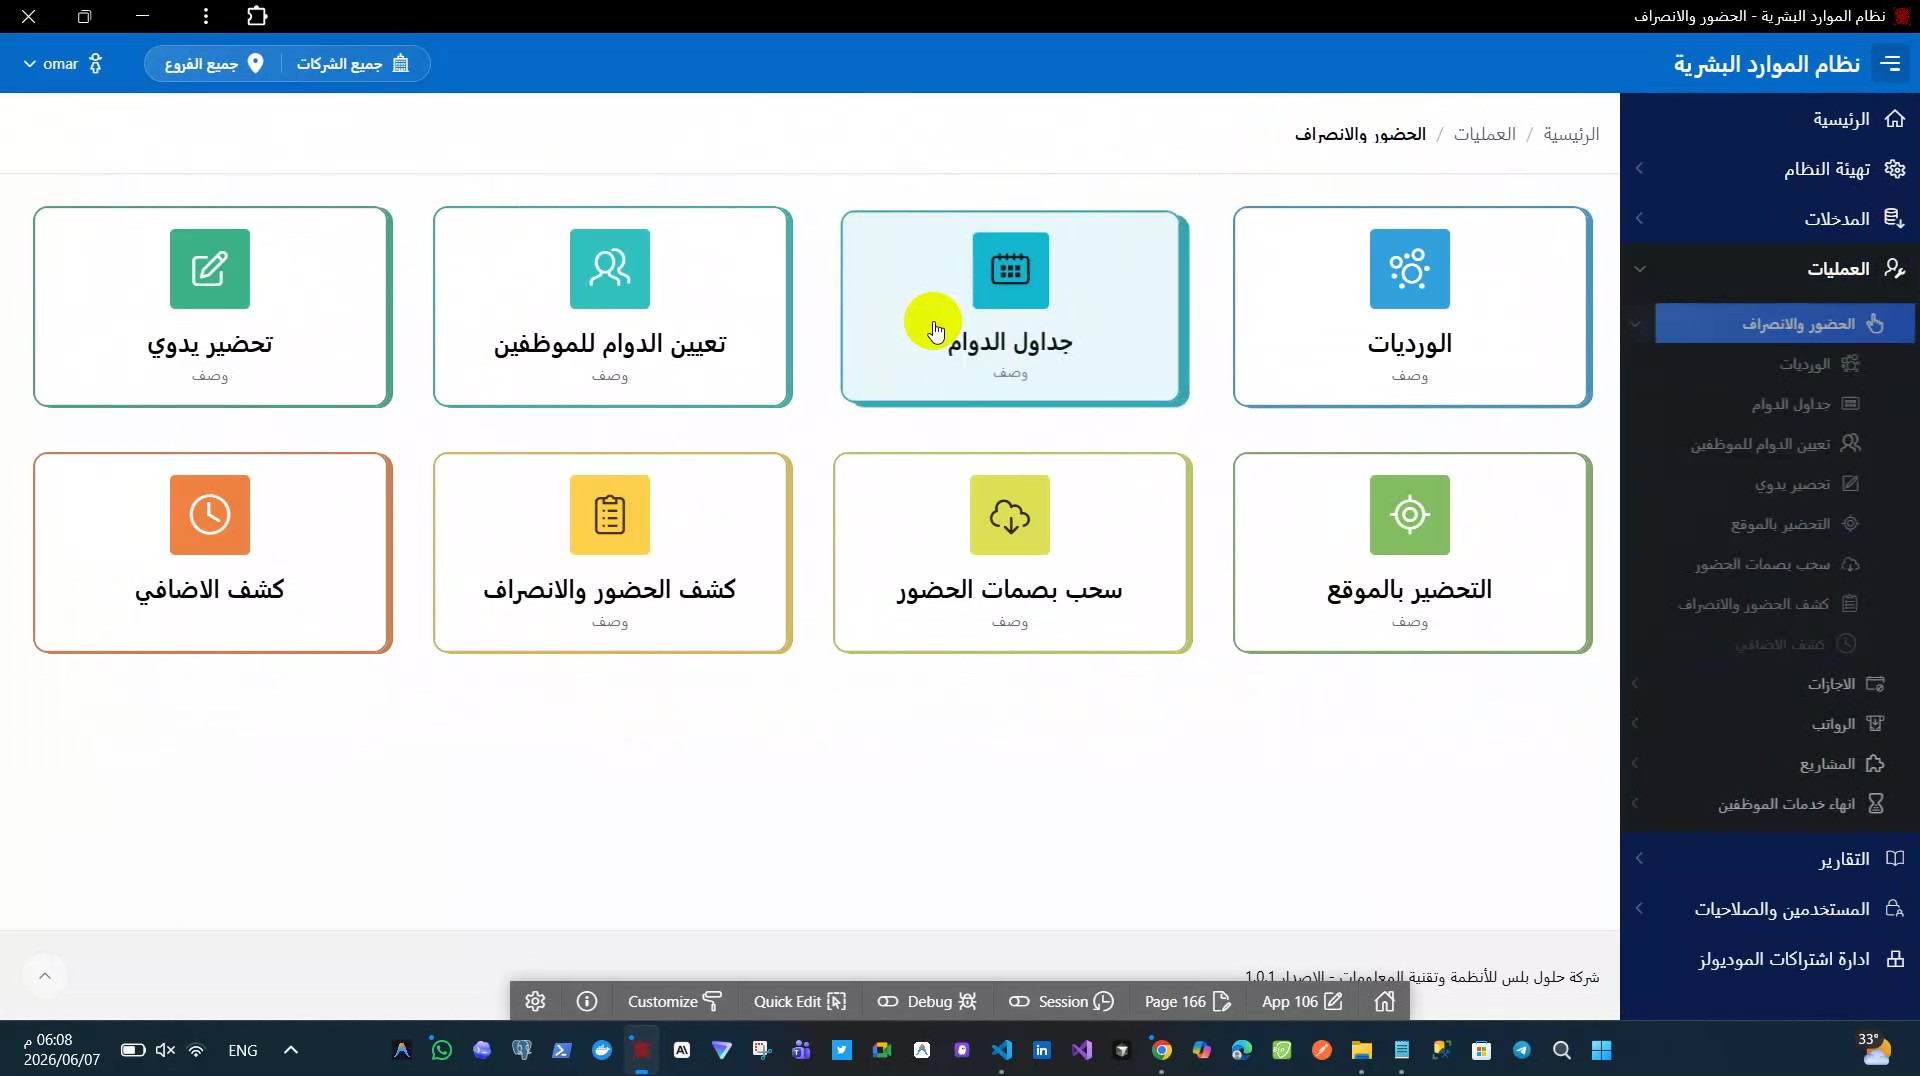Expand المدخلات sidebar menu
Image resolution: width=1920 pixels, height=1076 pixels.
(1770, 219)
